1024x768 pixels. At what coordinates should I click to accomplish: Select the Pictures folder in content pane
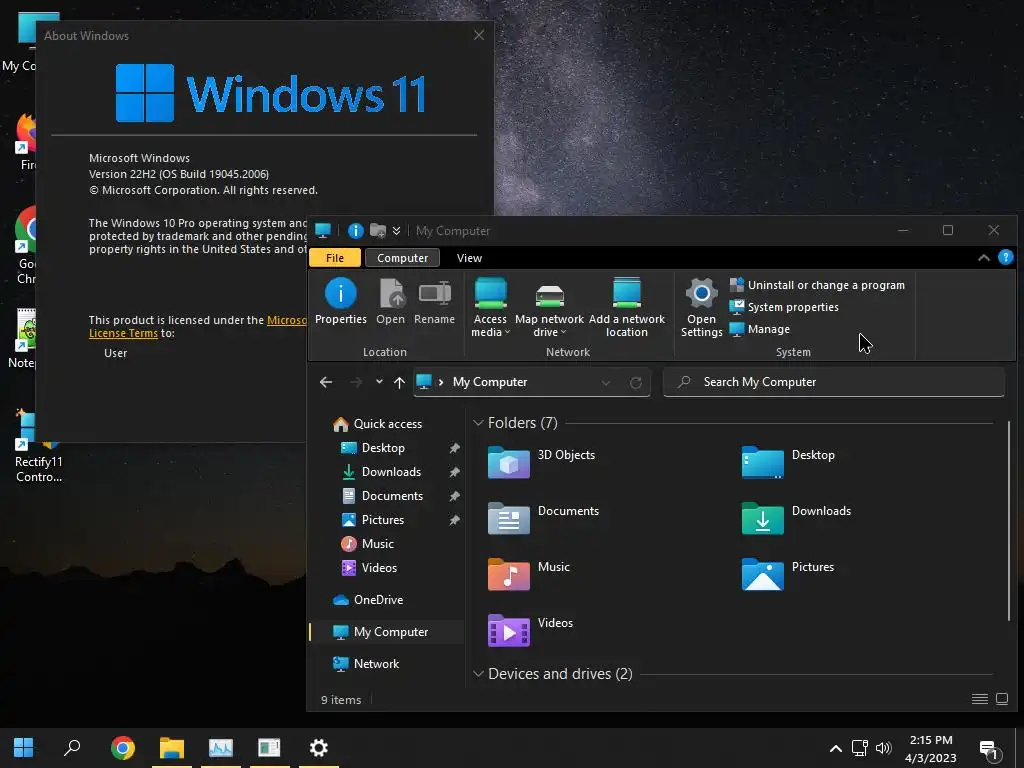788,573
